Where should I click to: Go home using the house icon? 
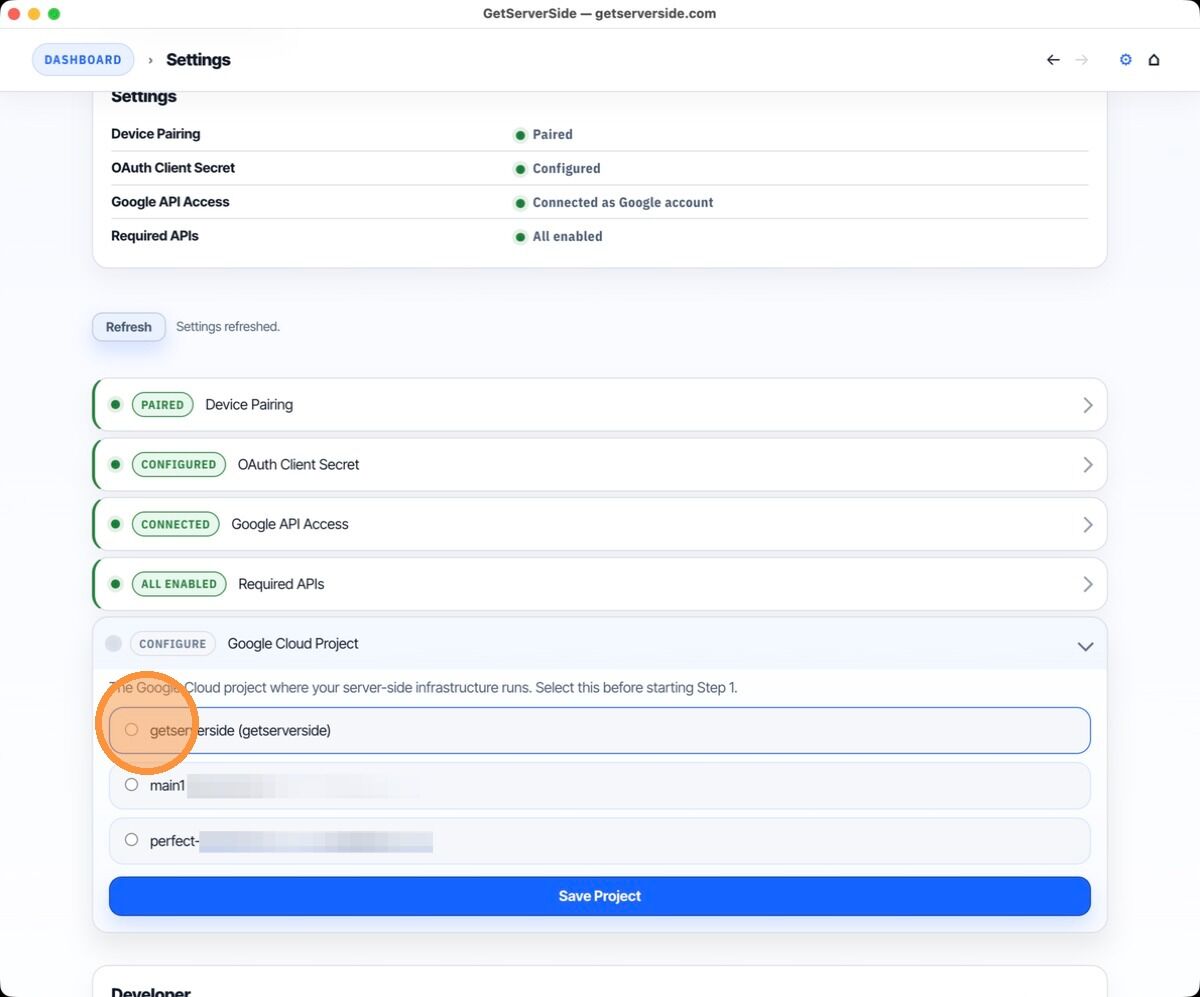pos(1154,60)
